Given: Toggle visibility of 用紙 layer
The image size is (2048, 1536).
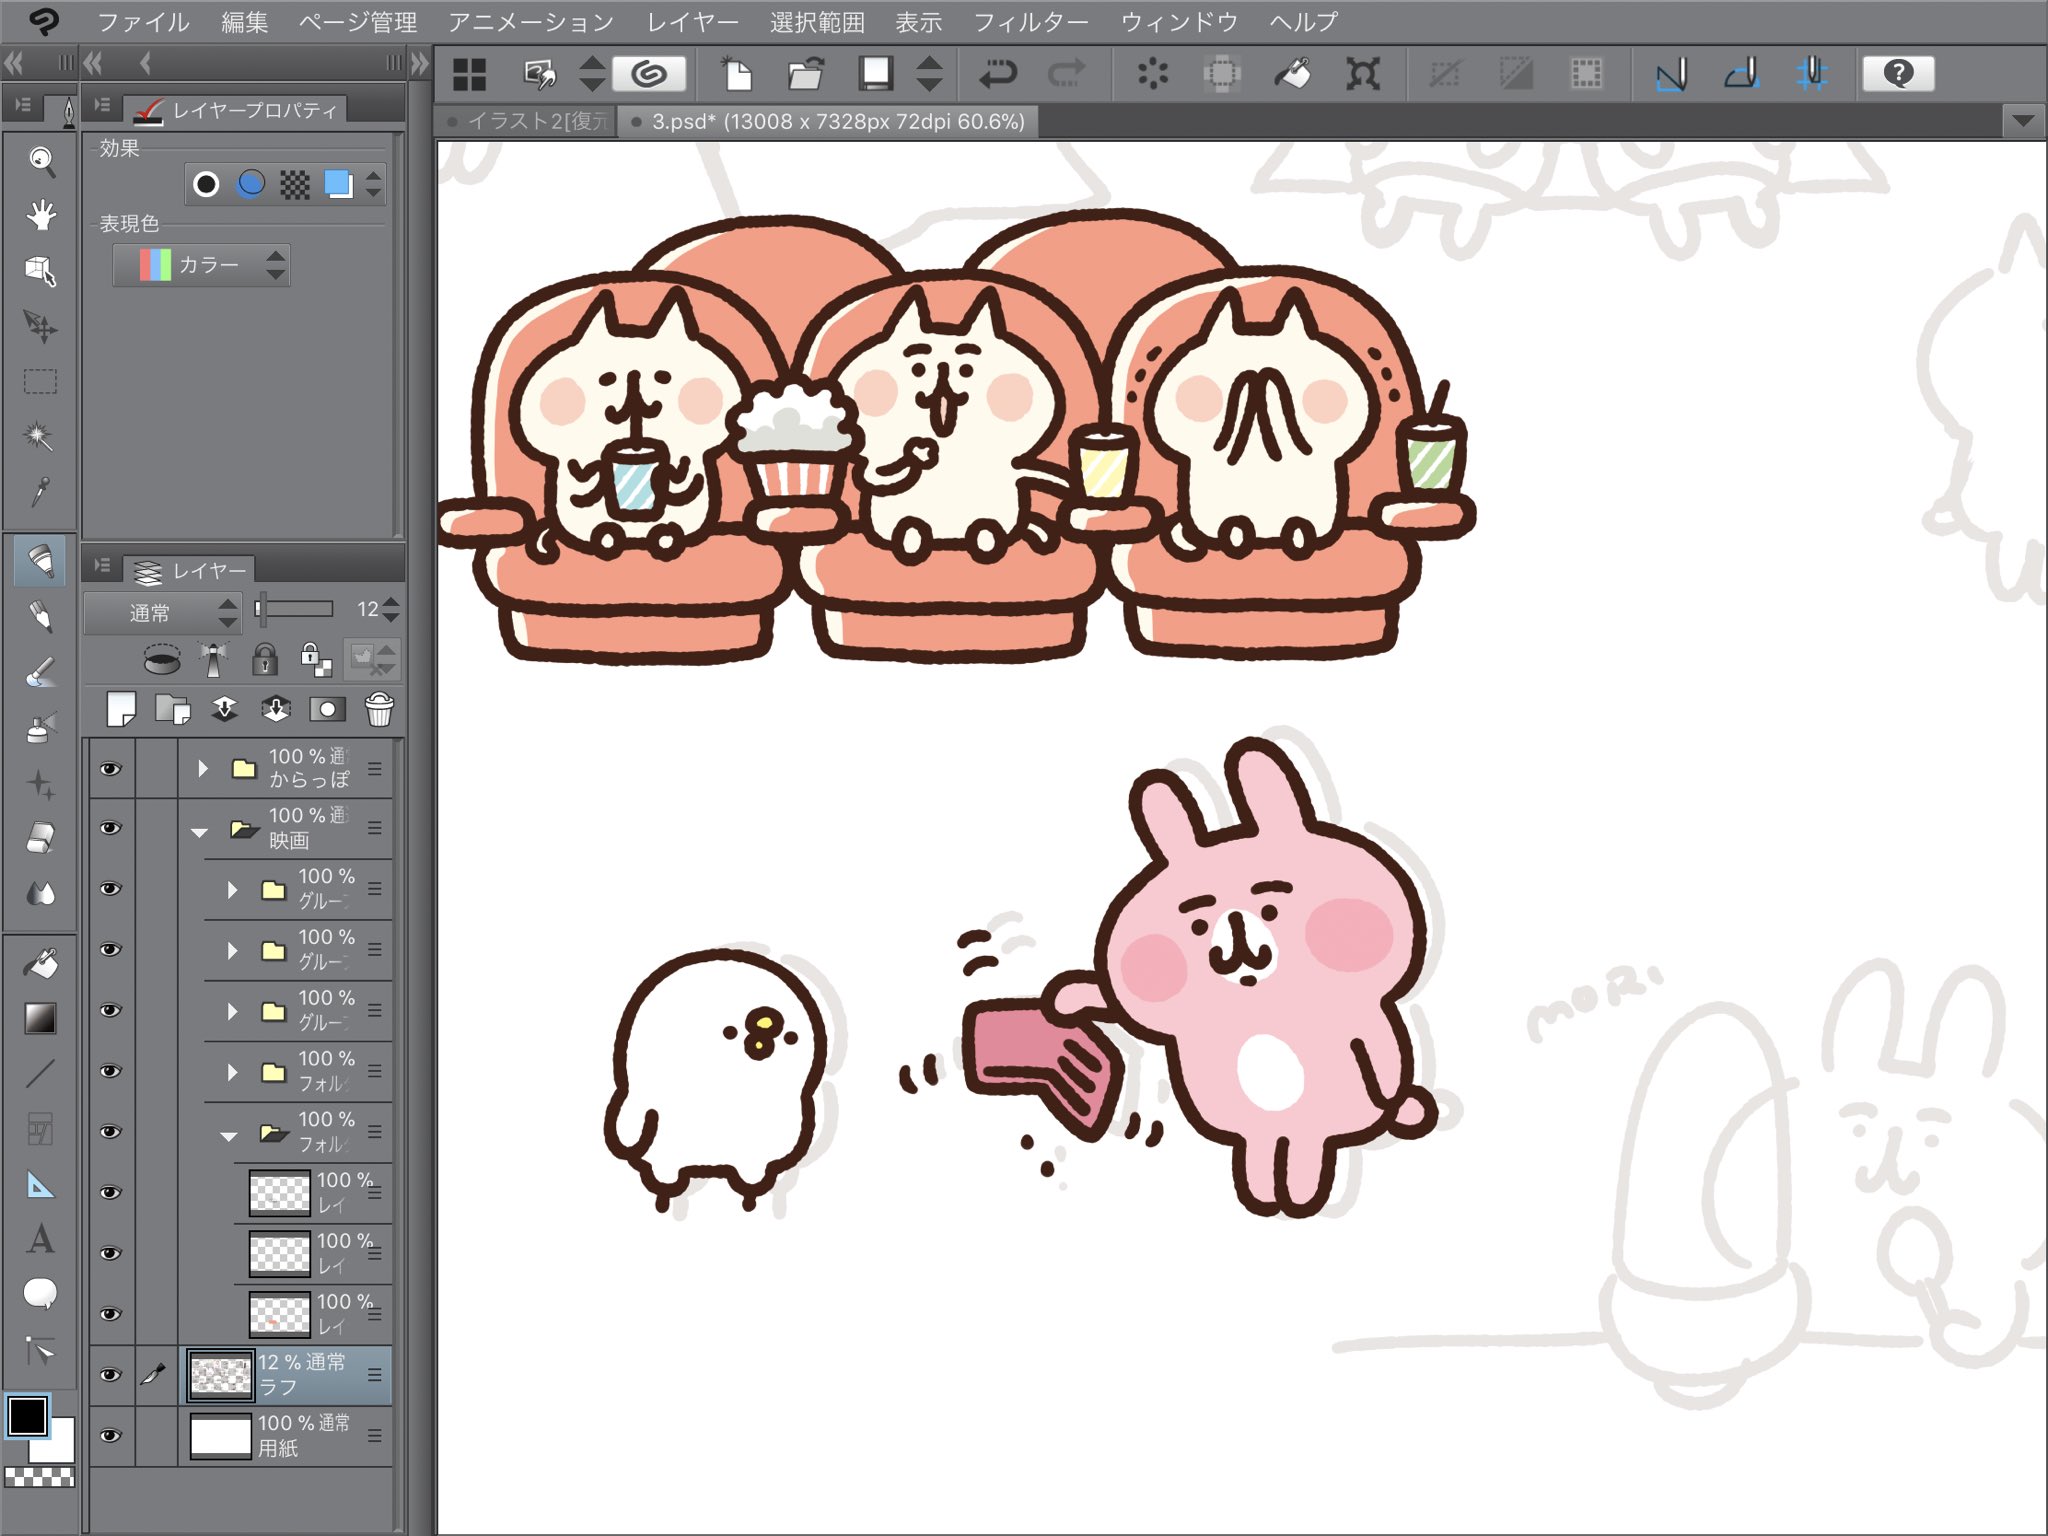Looking at the screenshot, I should click(110, 1436).
